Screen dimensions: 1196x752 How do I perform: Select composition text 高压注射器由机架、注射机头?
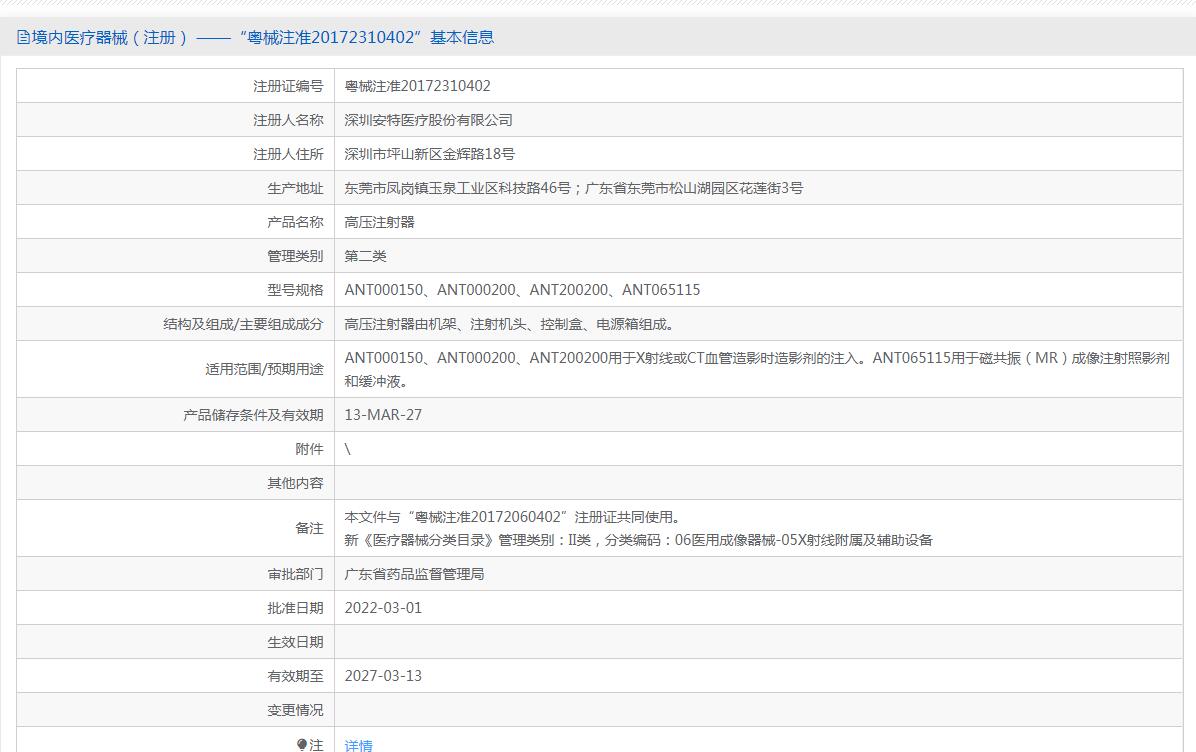click(509, 324)
